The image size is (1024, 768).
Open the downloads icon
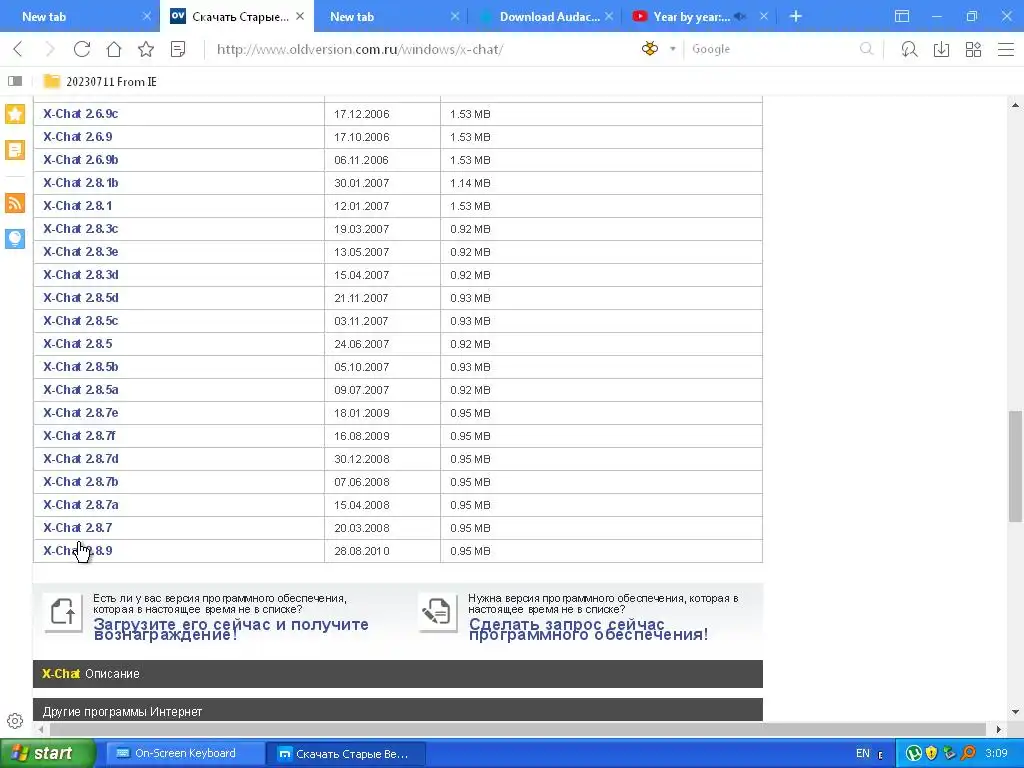tap(941, 49)
